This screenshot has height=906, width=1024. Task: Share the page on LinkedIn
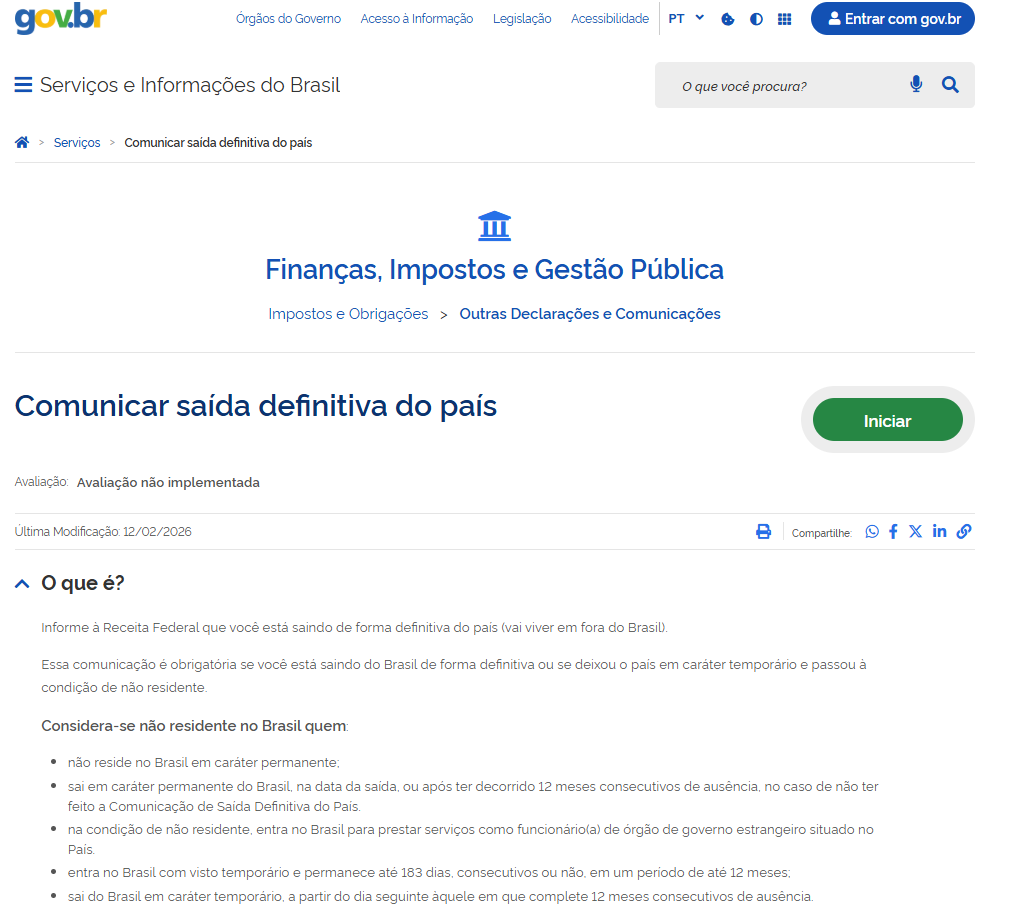[x=939, y=531]
